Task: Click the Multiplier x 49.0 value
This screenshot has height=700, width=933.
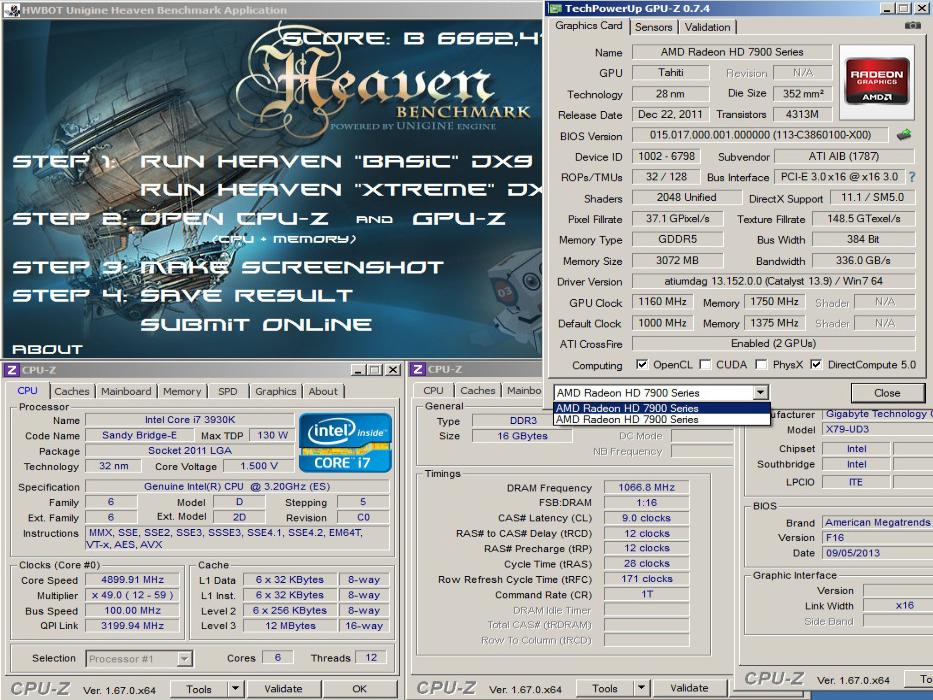Action: [133, 595]
